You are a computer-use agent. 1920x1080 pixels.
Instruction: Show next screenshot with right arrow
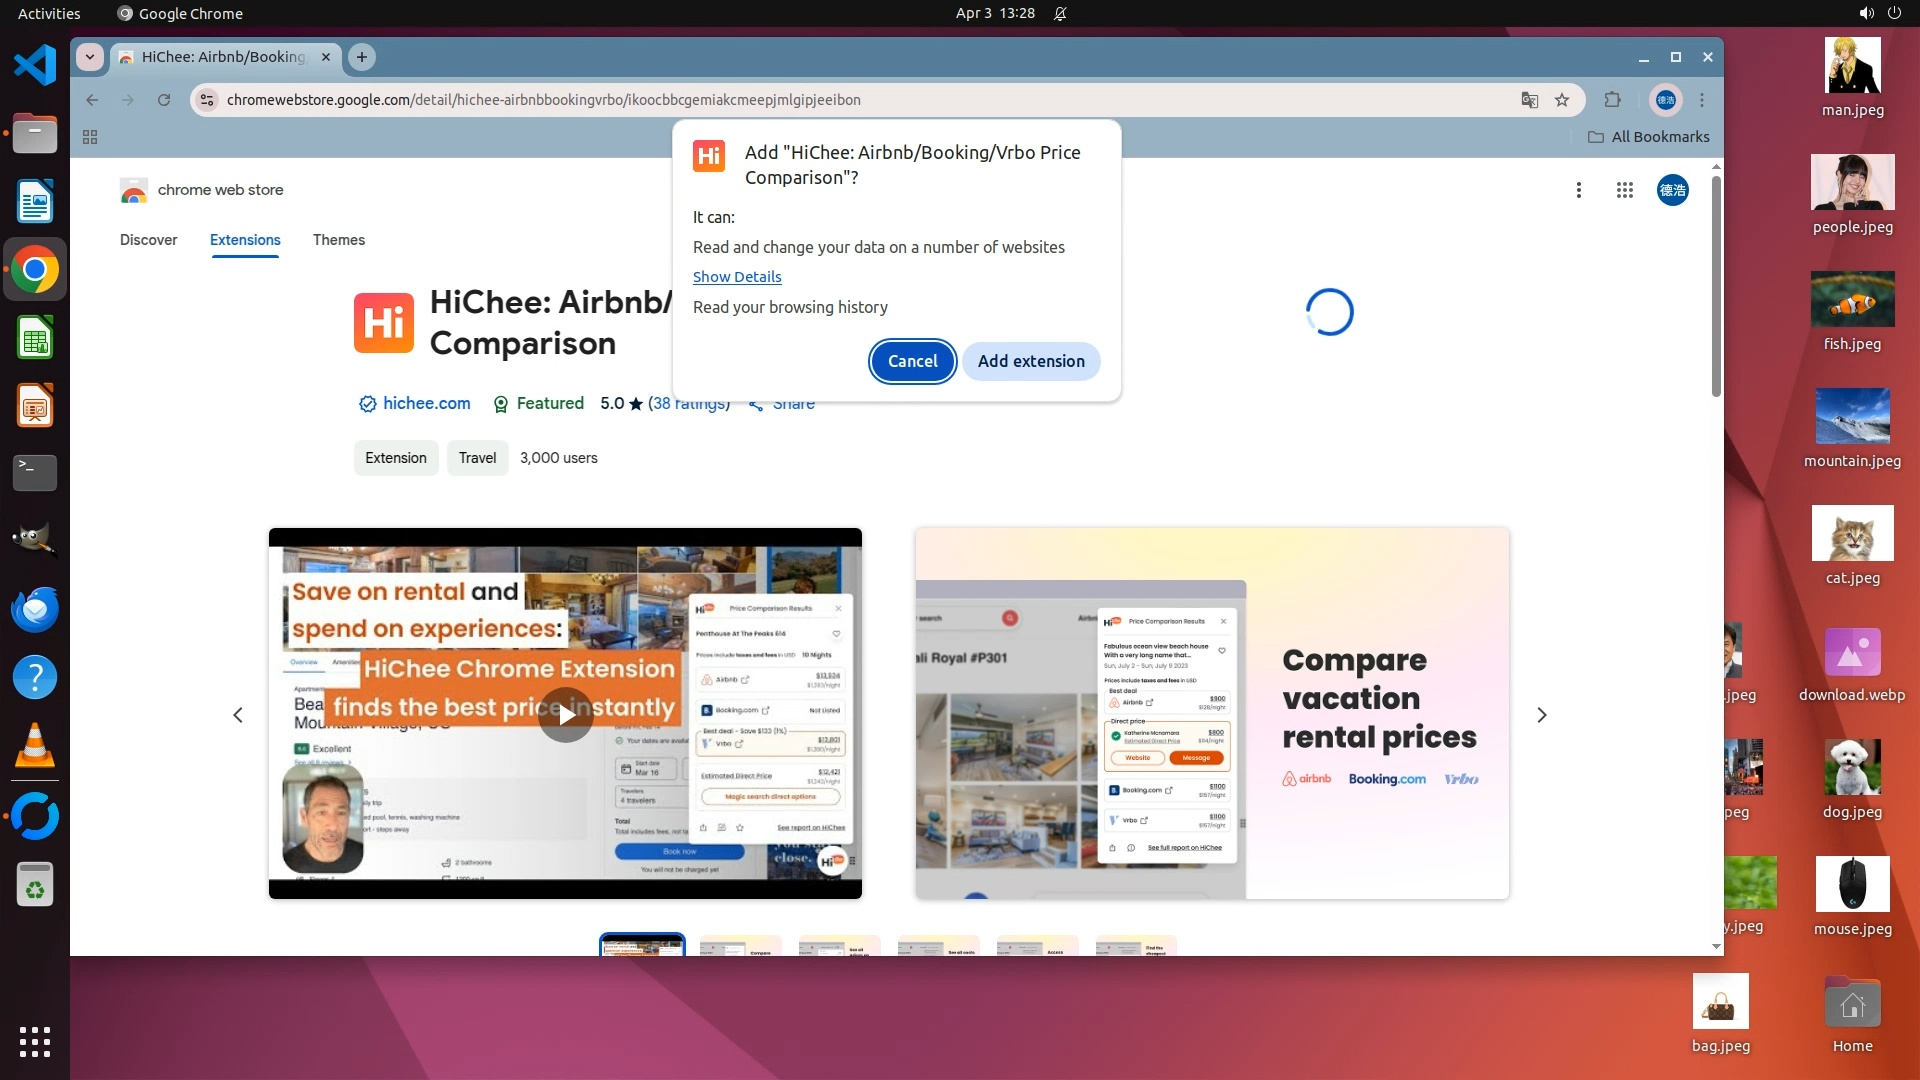(x=1541, y=715)
